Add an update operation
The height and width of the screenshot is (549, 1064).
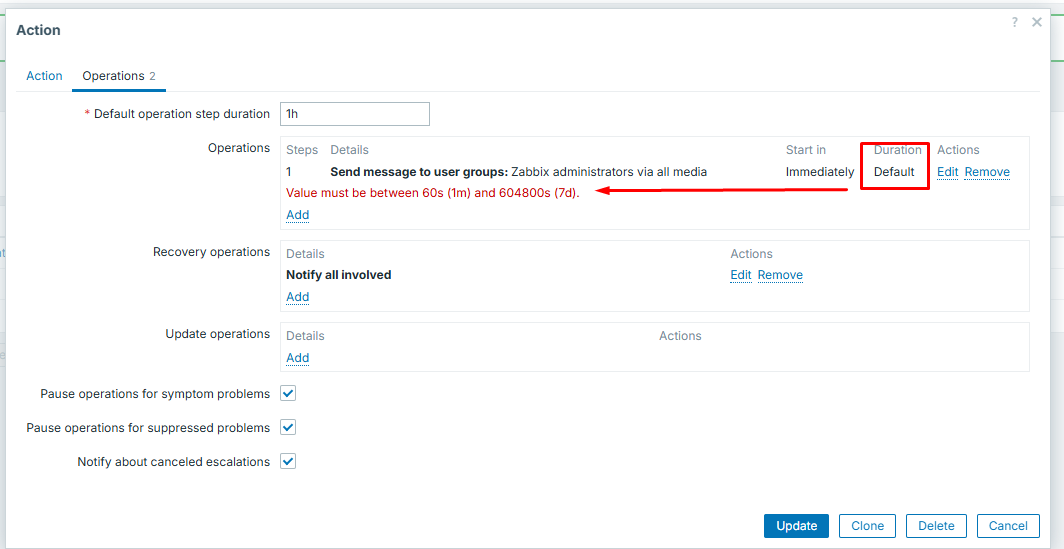(x=297, y=358)
